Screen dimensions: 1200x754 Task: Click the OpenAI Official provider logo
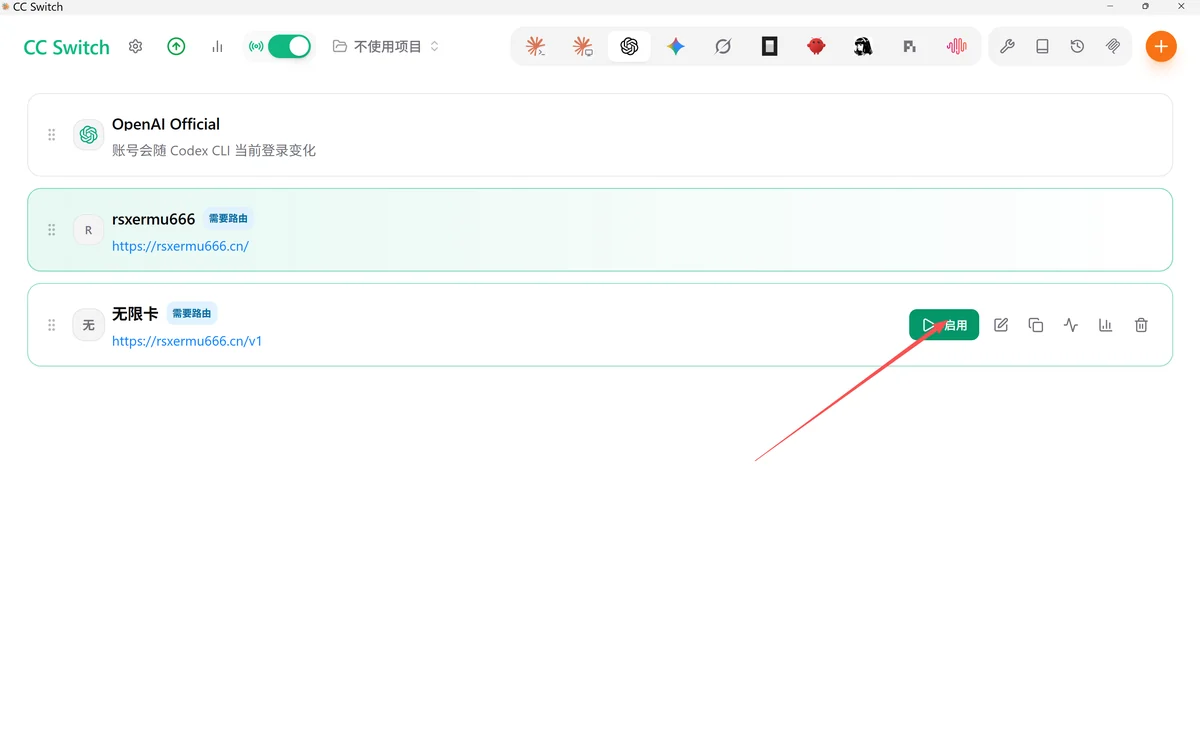pos(88,135)
